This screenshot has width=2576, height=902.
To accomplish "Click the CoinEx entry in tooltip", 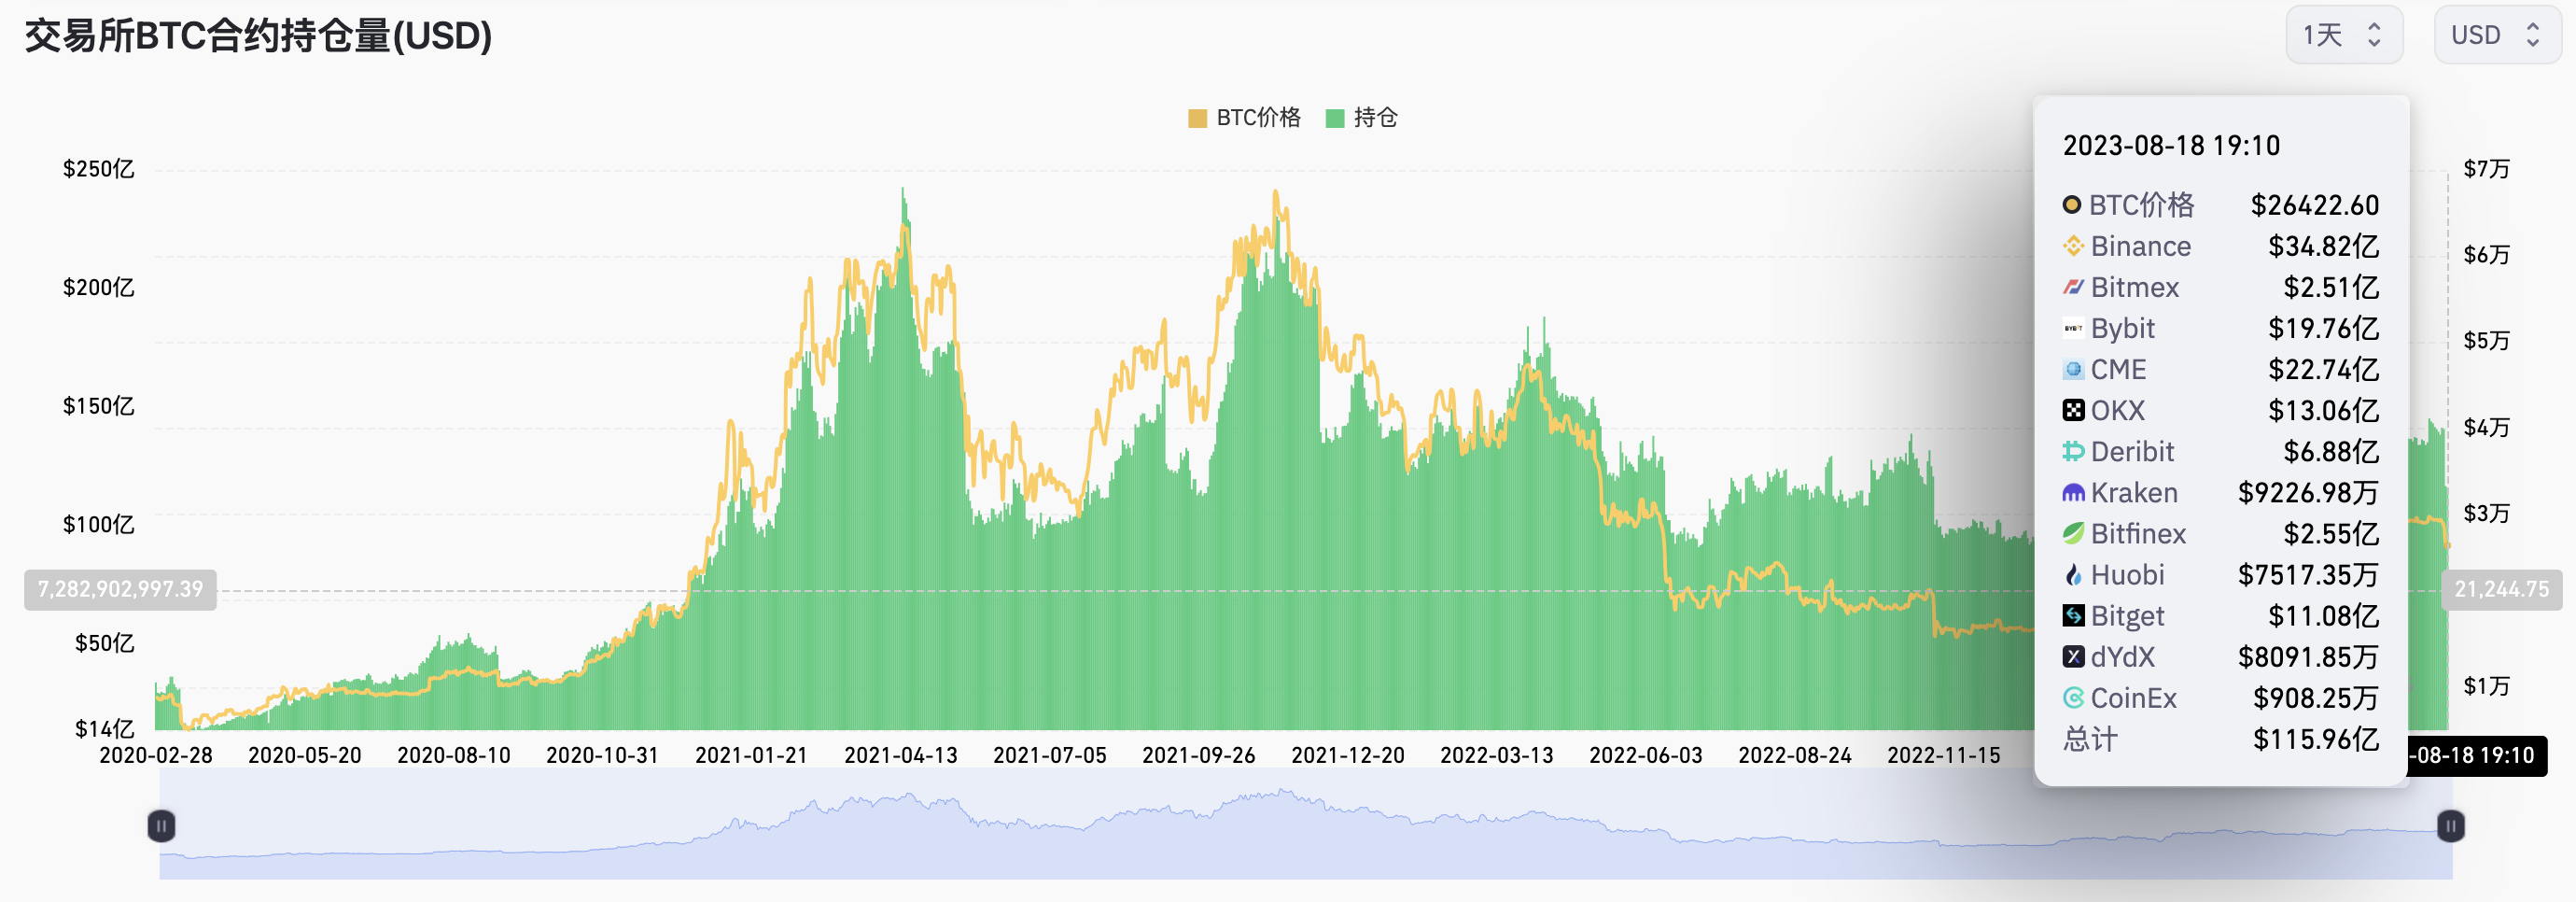I will (2133, 698).
